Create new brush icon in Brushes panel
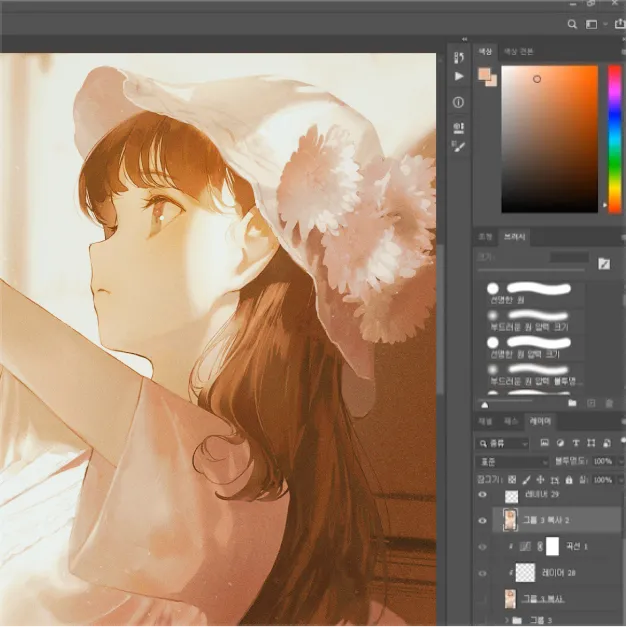The height and width of the screenshot is (627, 626). click(591, 403)
